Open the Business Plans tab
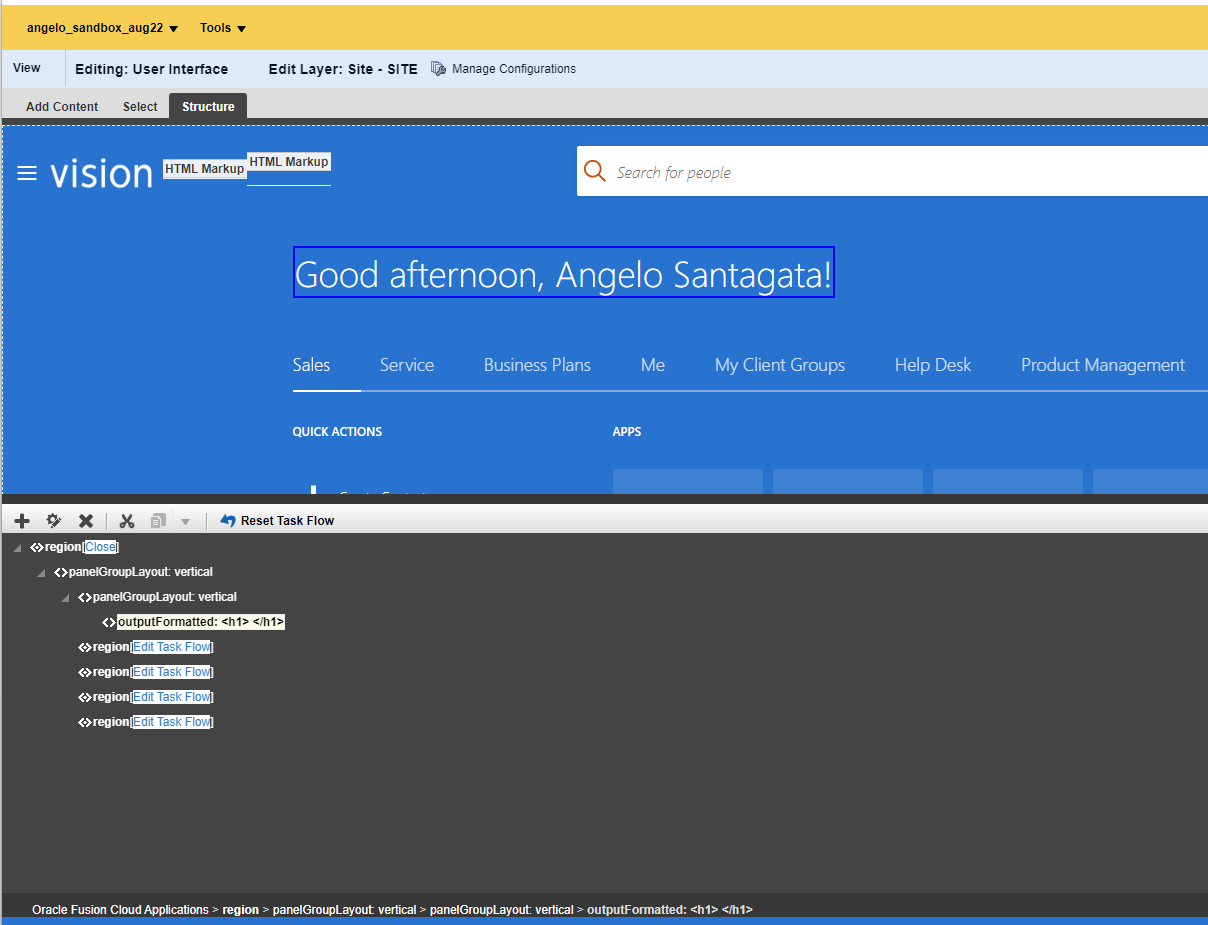1208x925 pixels. (x=537, y=365)
